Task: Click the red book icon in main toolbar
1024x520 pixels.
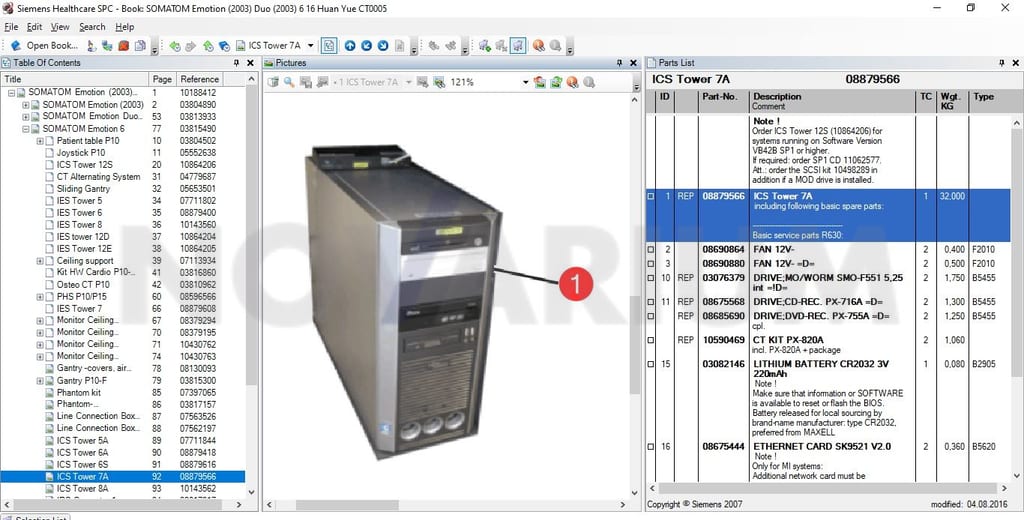Action: (123, 46)
